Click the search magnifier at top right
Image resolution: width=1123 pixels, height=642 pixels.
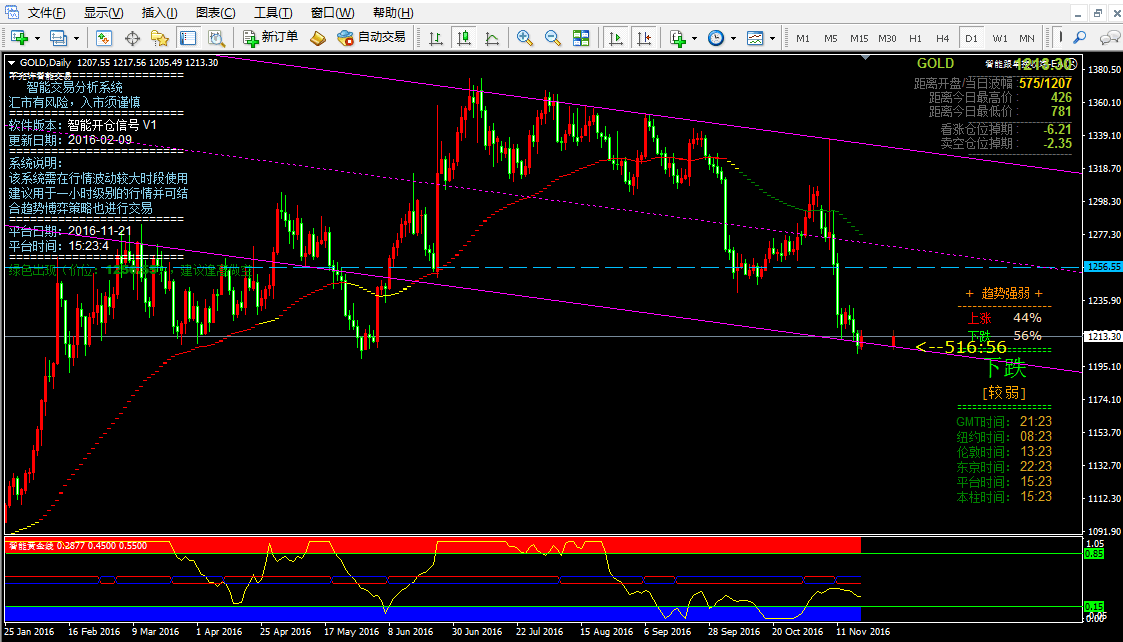click(1079, 38)
